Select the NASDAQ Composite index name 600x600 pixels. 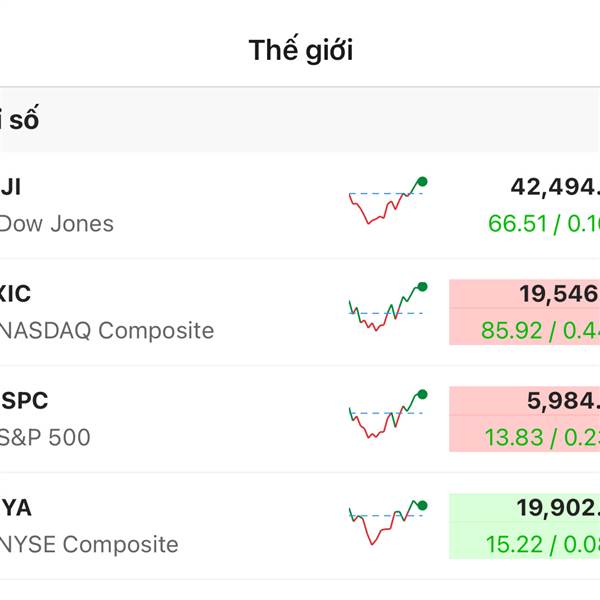tap(107, 330)
